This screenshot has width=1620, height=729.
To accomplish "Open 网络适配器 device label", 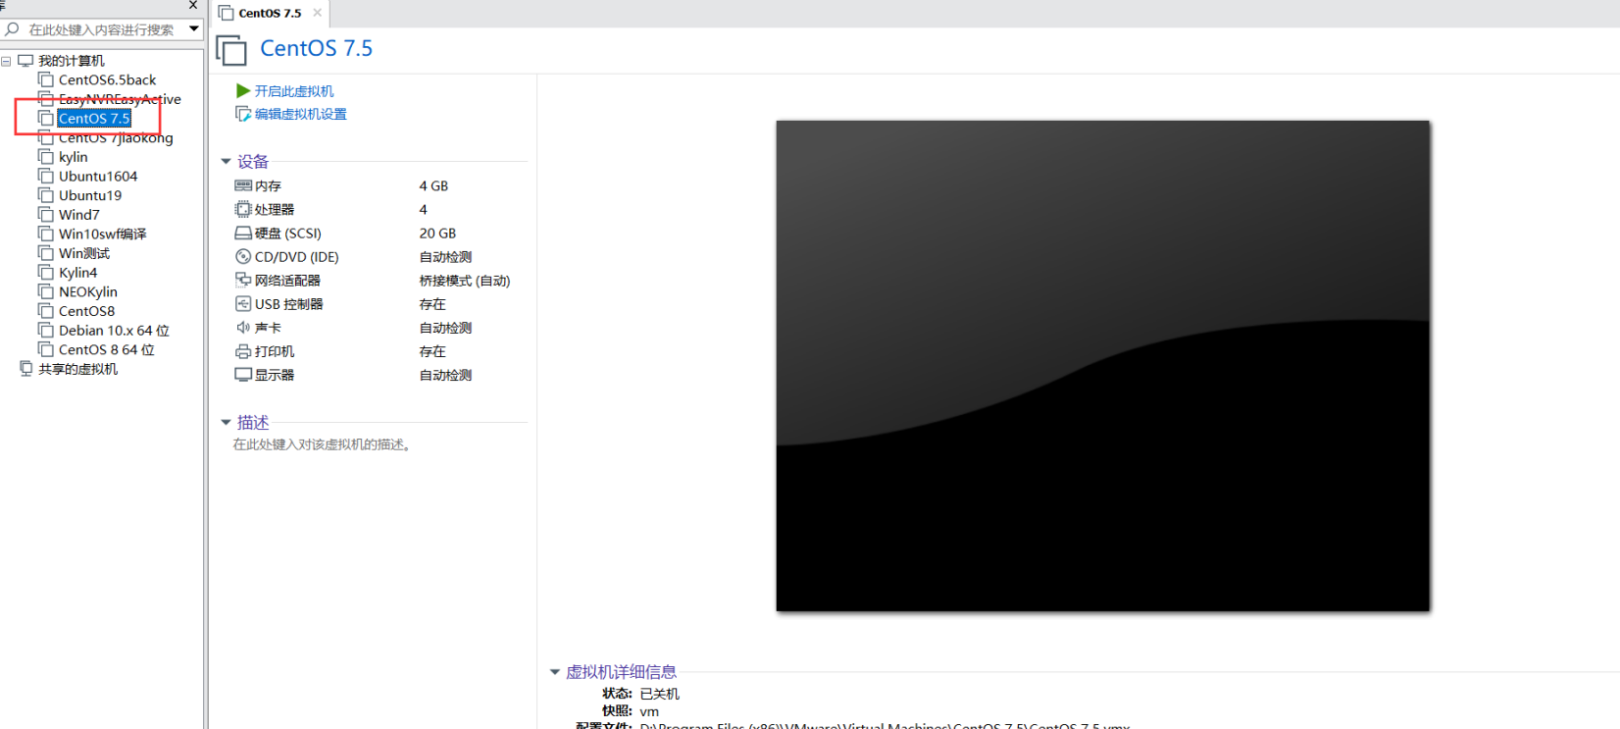I will [287, 281].
